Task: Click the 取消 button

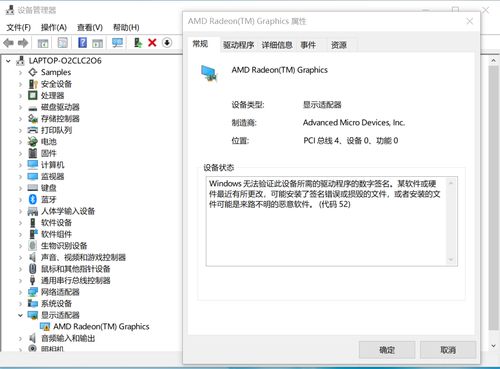Action: 448,350
